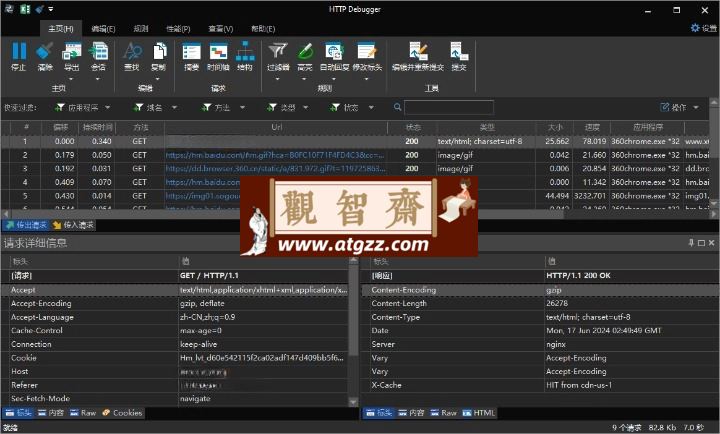Expand the Session (会话) dropdown arrow
Image resolution: width=720 pixels, height=434 pixels.
[x=98, y=79]
